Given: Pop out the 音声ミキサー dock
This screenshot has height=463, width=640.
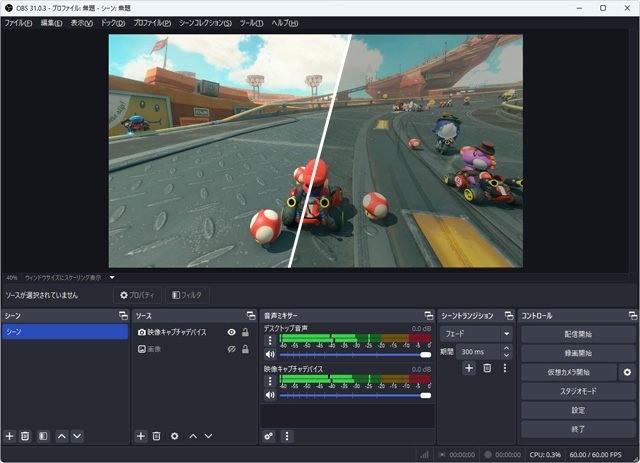Looking at the screenshot, I should 428,316.
